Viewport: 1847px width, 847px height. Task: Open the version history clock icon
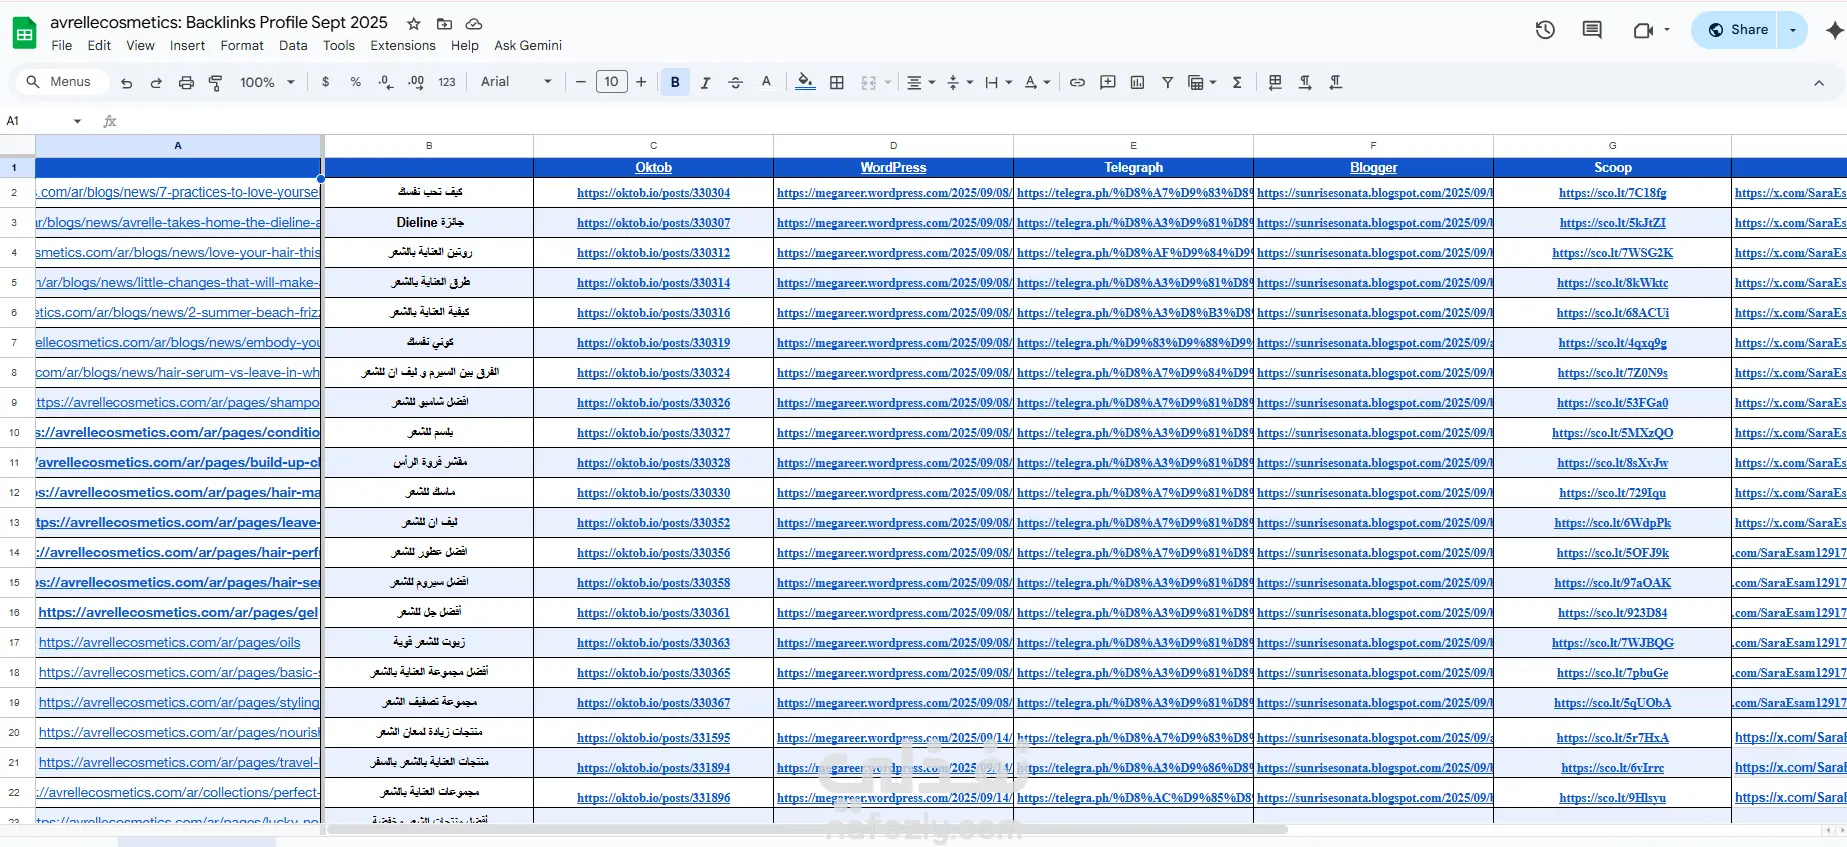(1545, 30)
